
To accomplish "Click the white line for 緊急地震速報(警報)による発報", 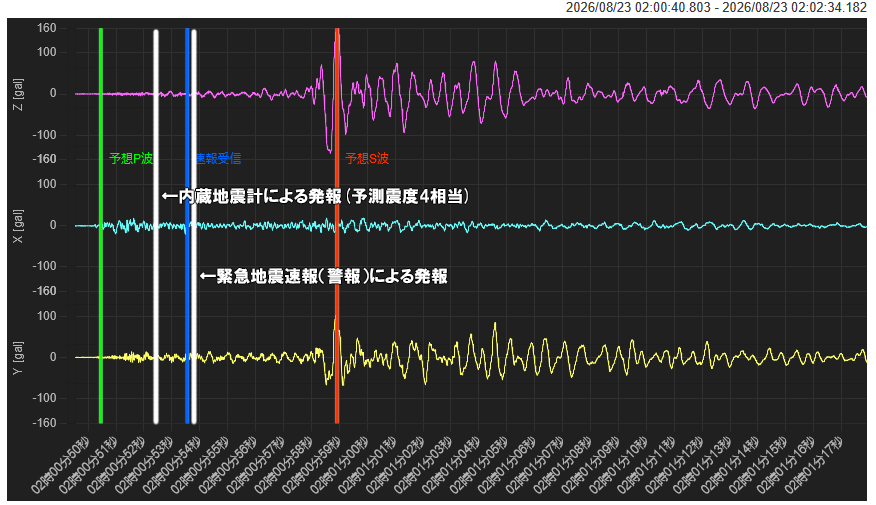I will point(194,226).
